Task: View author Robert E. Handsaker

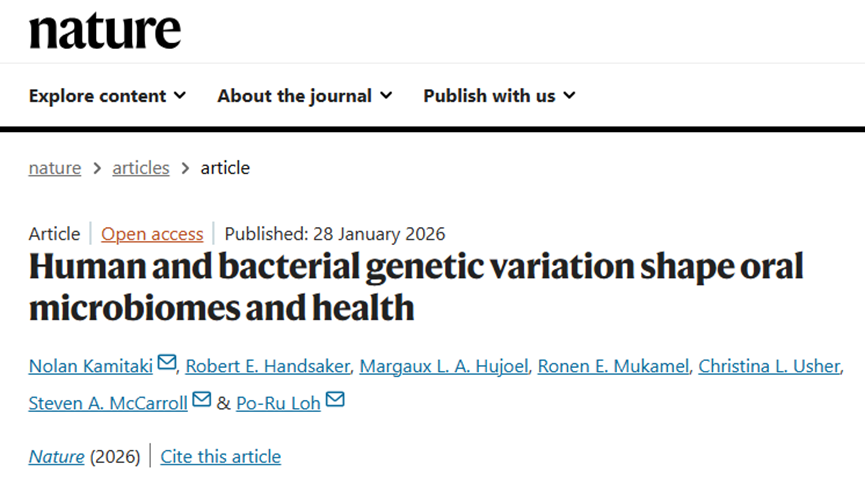Action: coord(268,366)
